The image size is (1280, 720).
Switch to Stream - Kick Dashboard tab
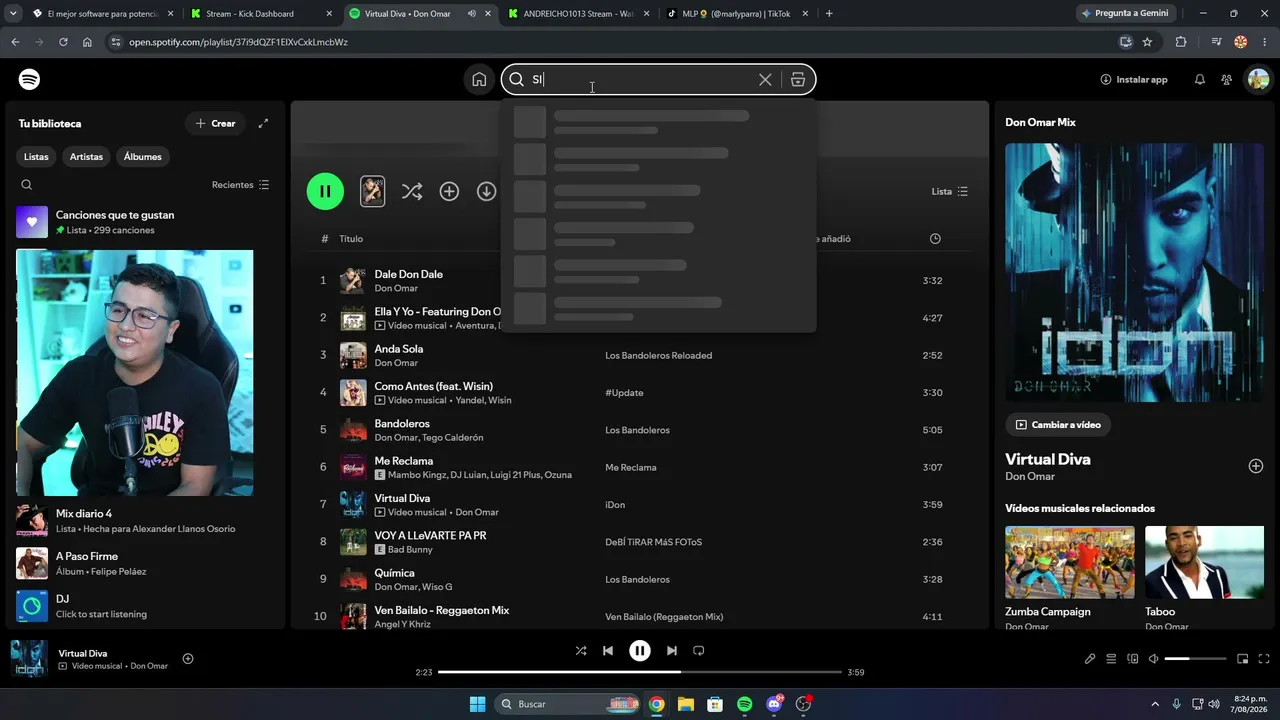pos(262,14)
